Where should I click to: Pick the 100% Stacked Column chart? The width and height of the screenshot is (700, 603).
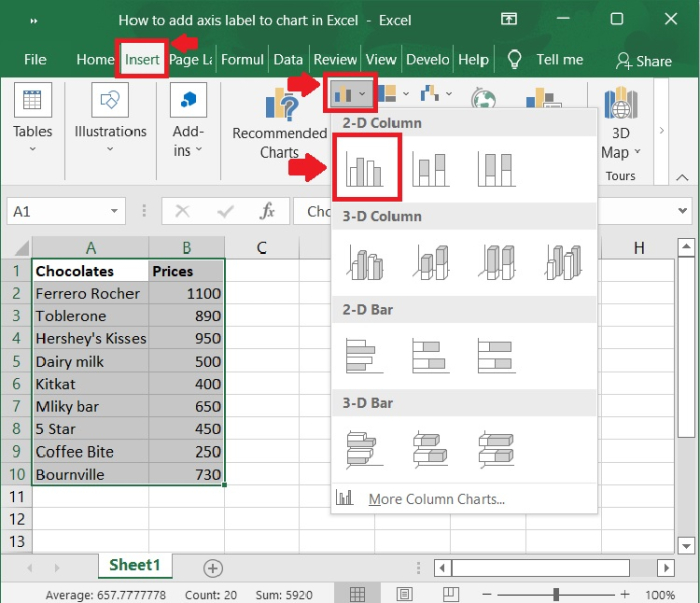(x=495, y=168)
